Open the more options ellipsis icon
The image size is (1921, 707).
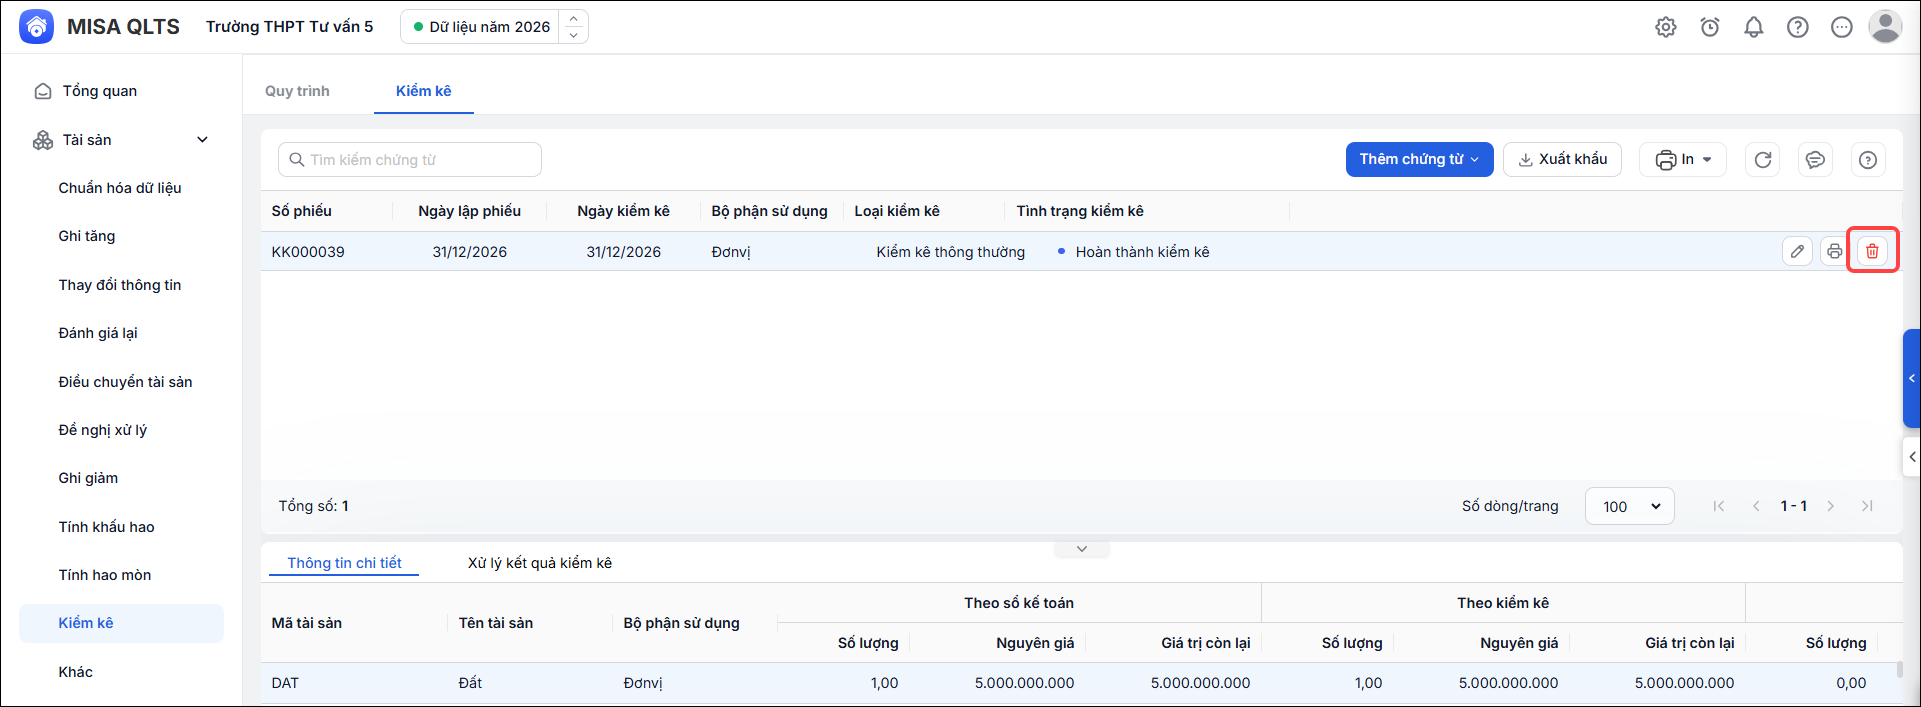1842,27
